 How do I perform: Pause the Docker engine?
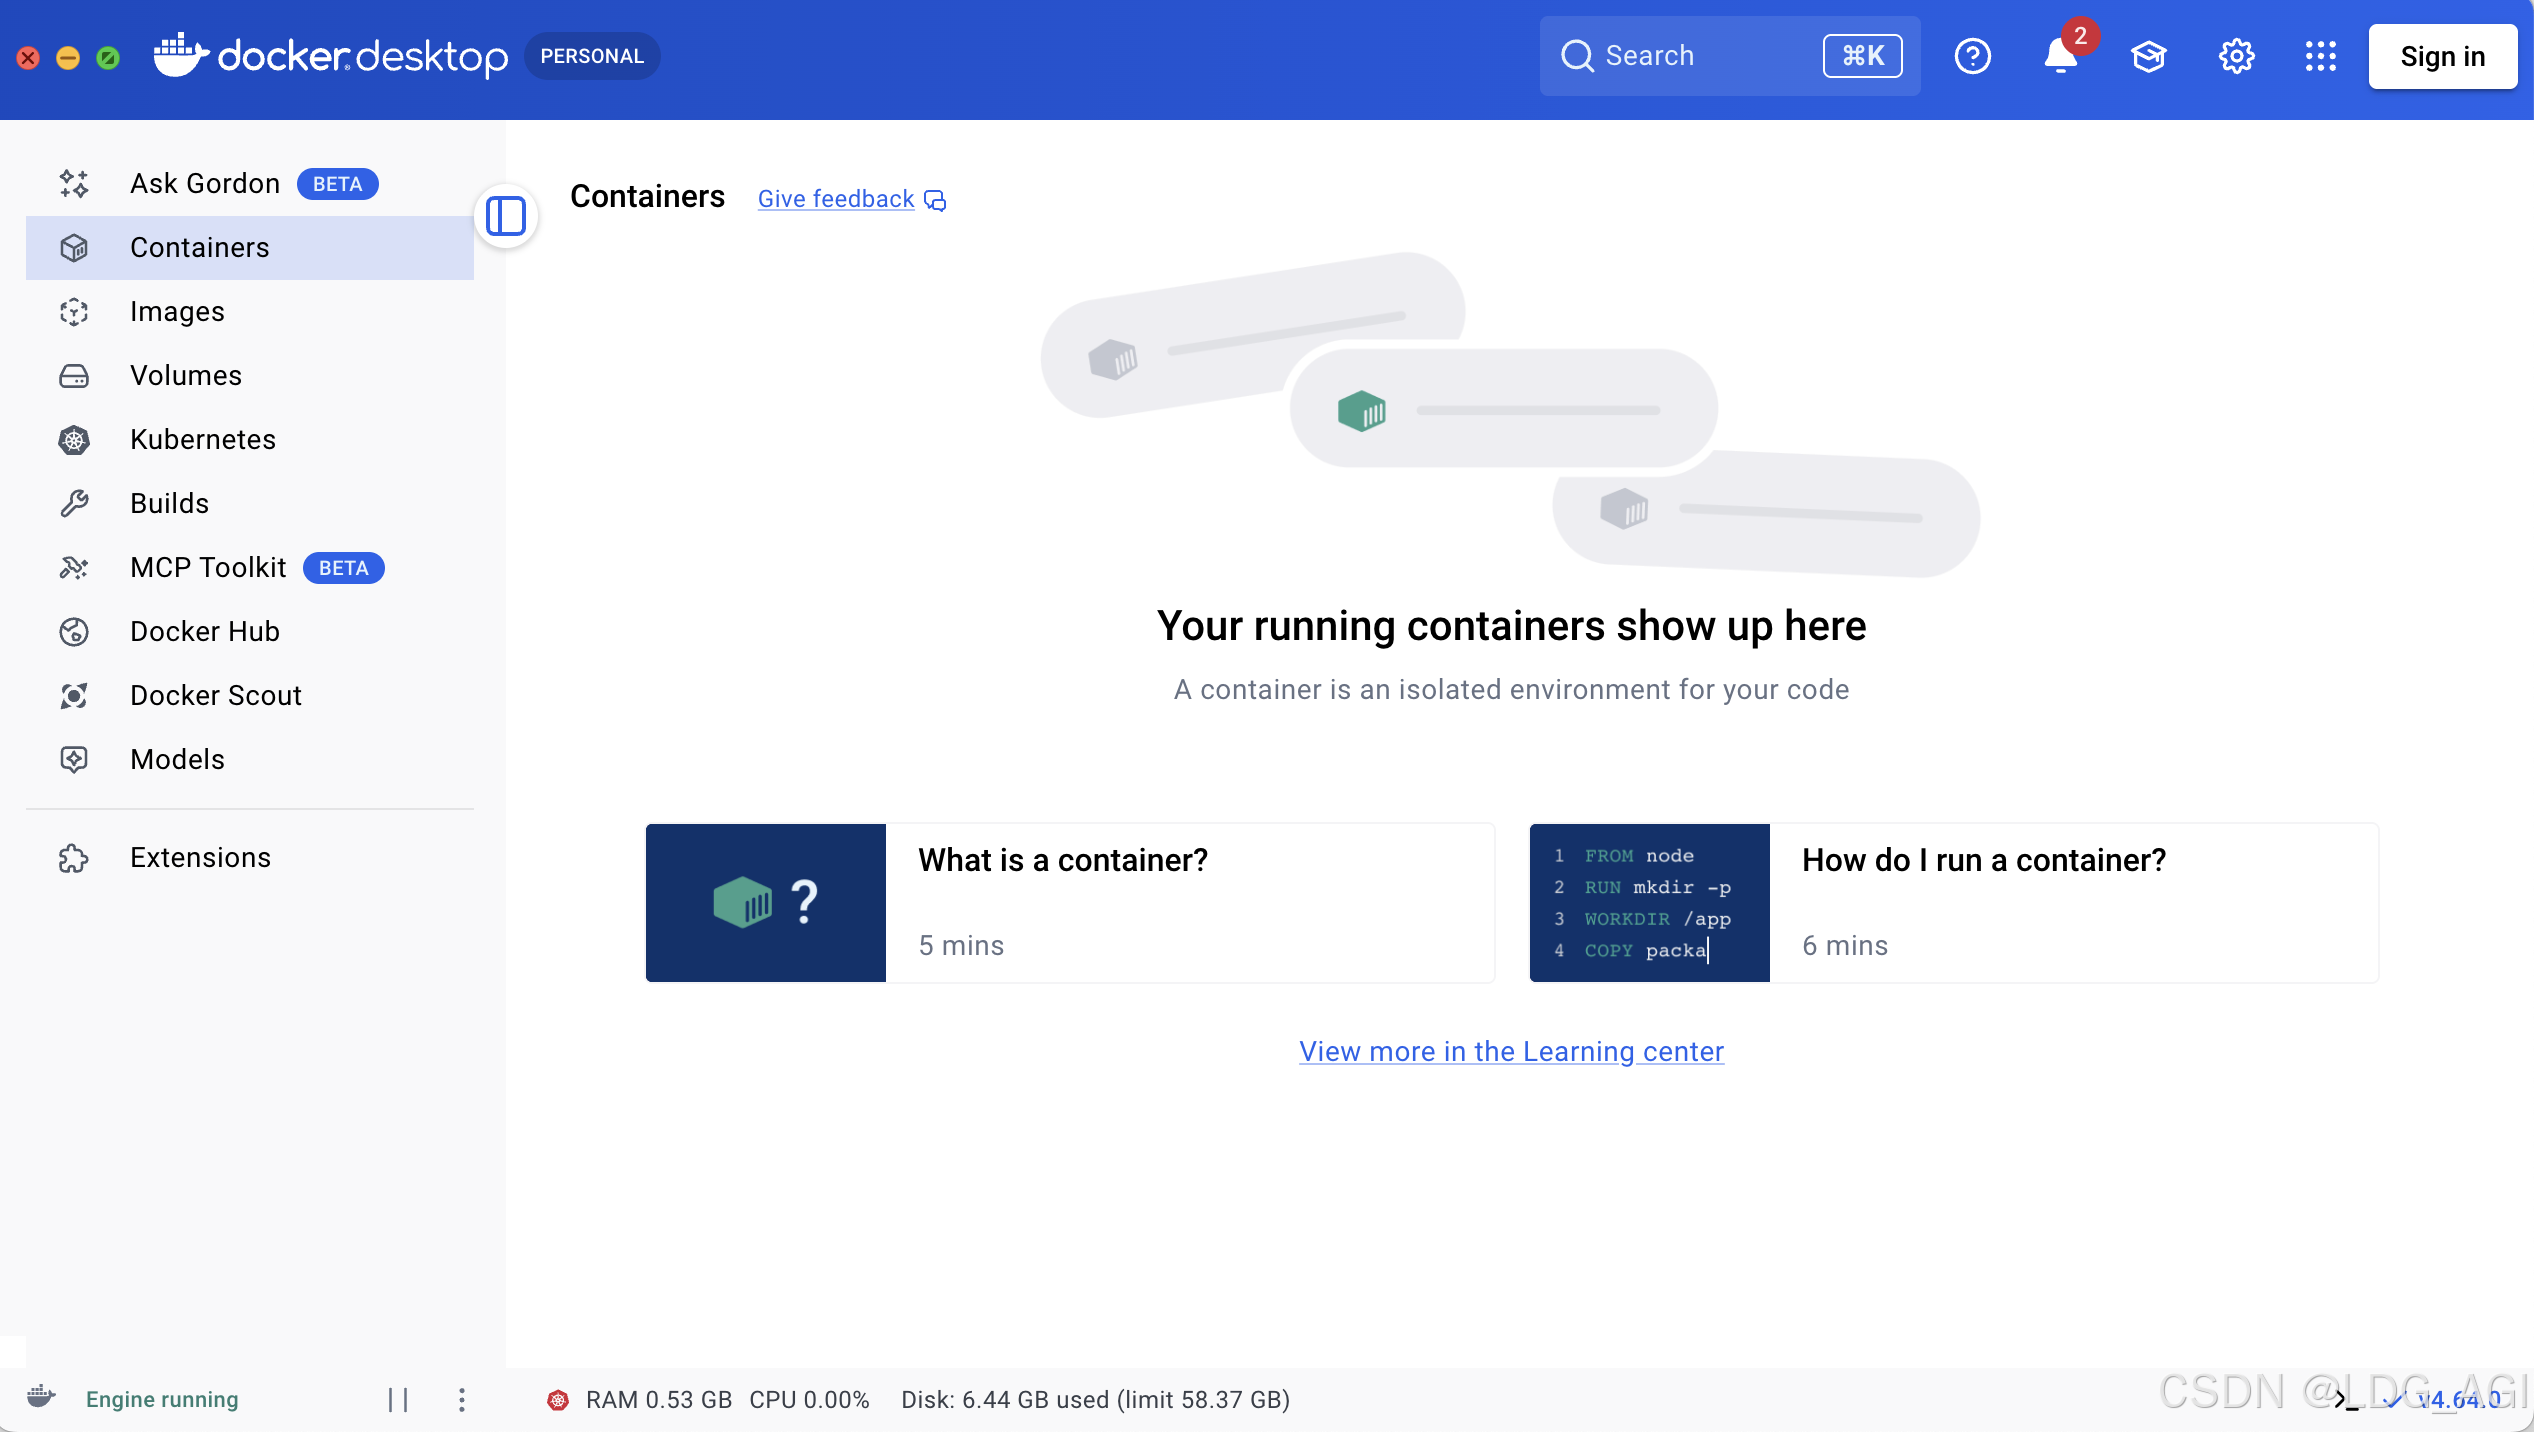pyautogui.click(x=398, y=1399)
